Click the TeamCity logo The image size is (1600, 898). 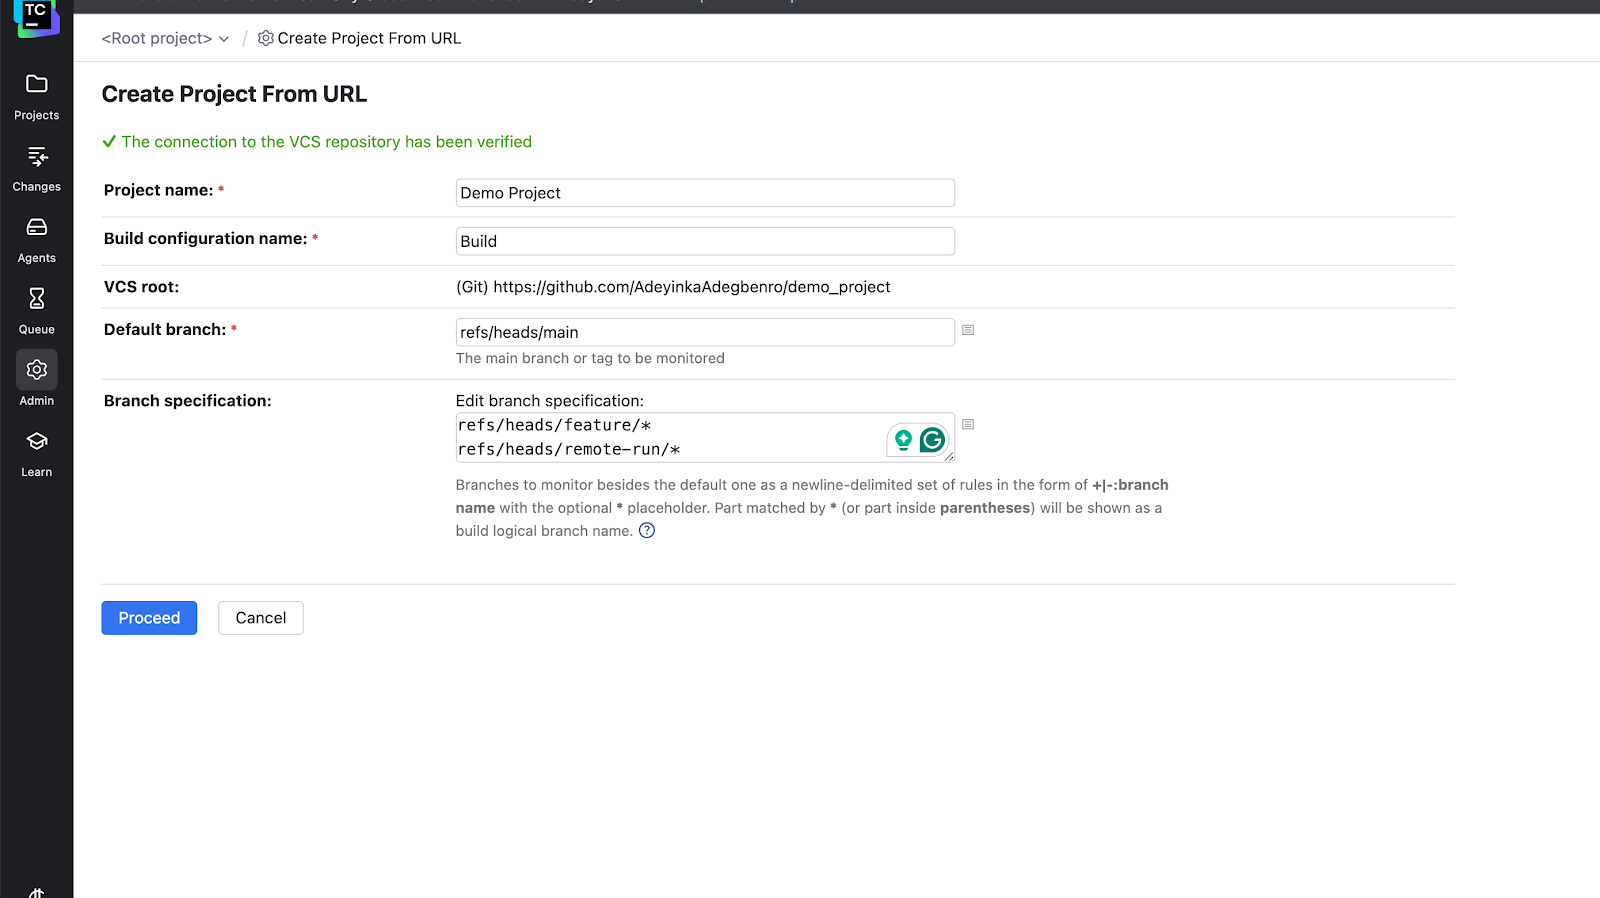(36, 15)
